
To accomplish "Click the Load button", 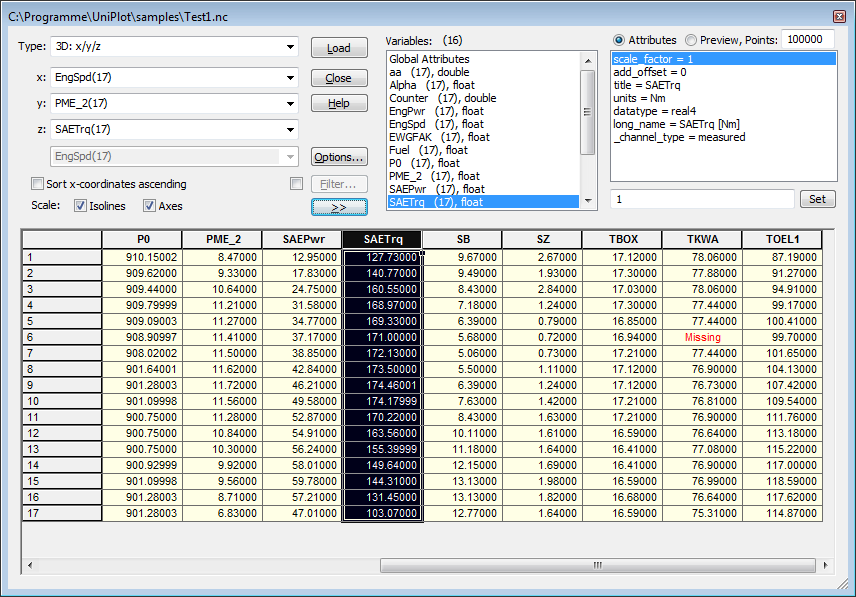I will 339,48.
